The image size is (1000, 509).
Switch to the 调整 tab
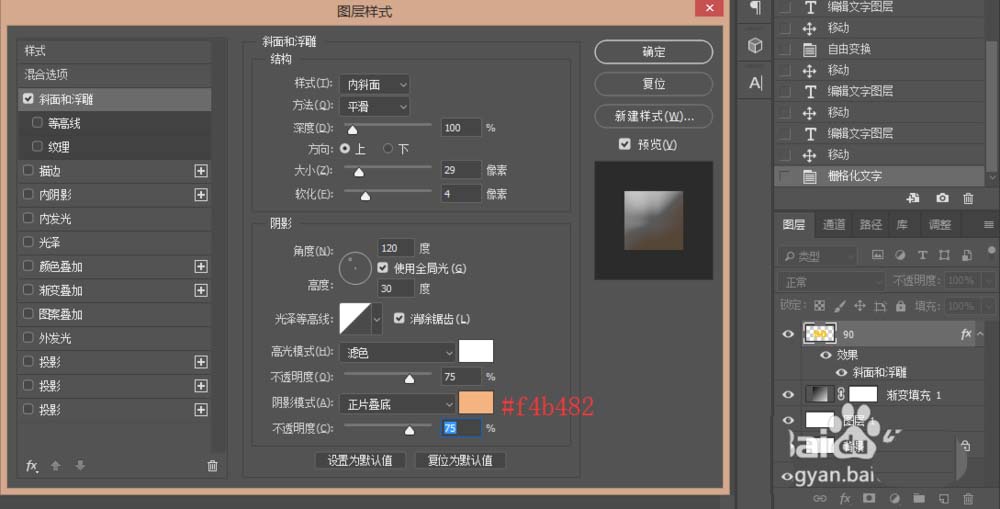coord(939,225)
